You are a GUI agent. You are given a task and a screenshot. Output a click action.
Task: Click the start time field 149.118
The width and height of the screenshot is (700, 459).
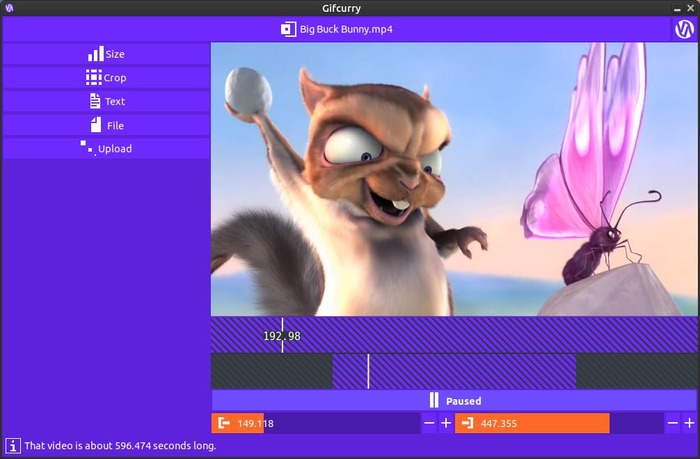[316, 423]
